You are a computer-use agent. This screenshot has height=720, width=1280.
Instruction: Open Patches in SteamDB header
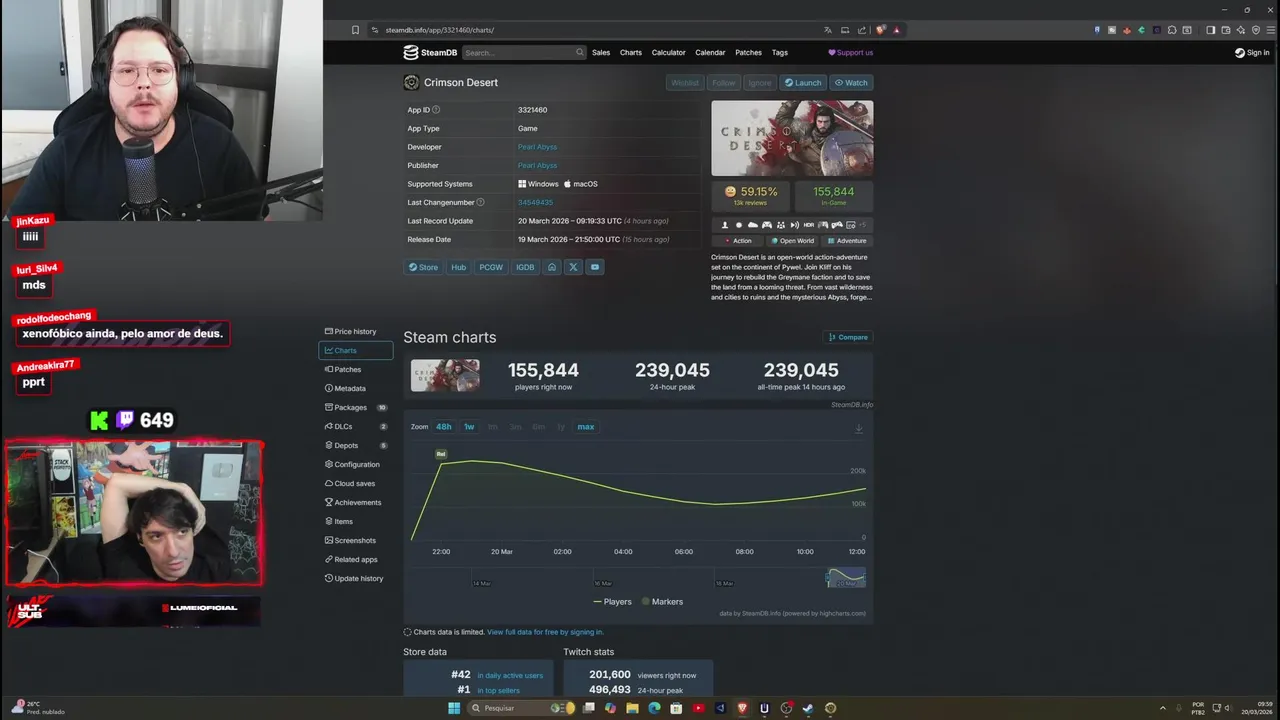[x=748, y=53]
